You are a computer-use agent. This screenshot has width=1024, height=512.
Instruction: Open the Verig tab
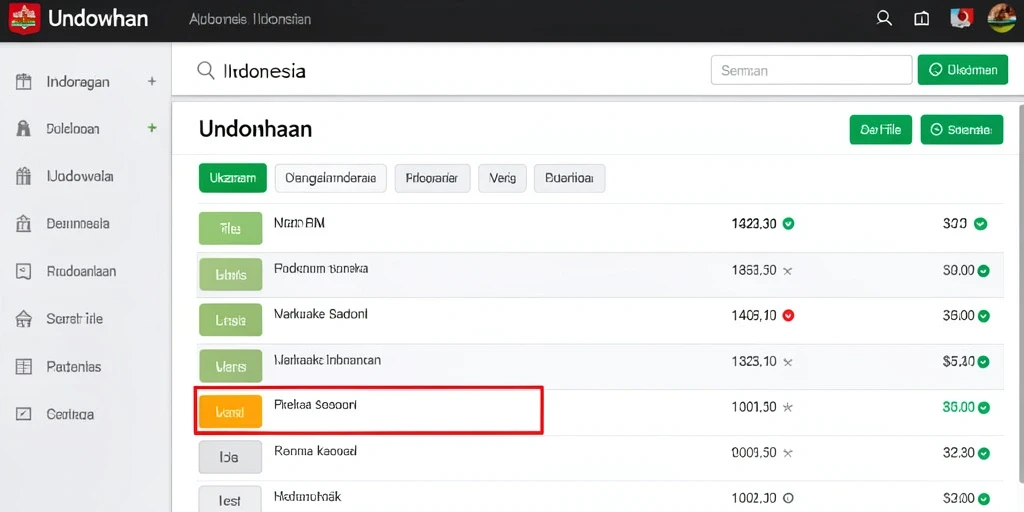click(502, 178)
